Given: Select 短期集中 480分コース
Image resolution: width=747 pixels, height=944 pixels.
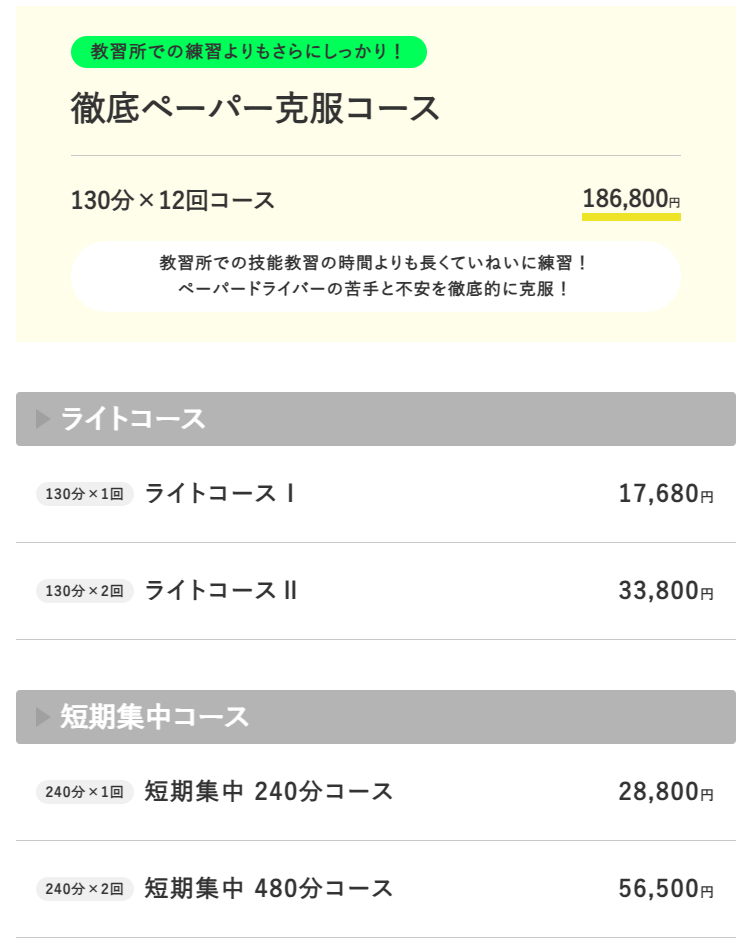Looking at the screenshot, I should point(268,888).
